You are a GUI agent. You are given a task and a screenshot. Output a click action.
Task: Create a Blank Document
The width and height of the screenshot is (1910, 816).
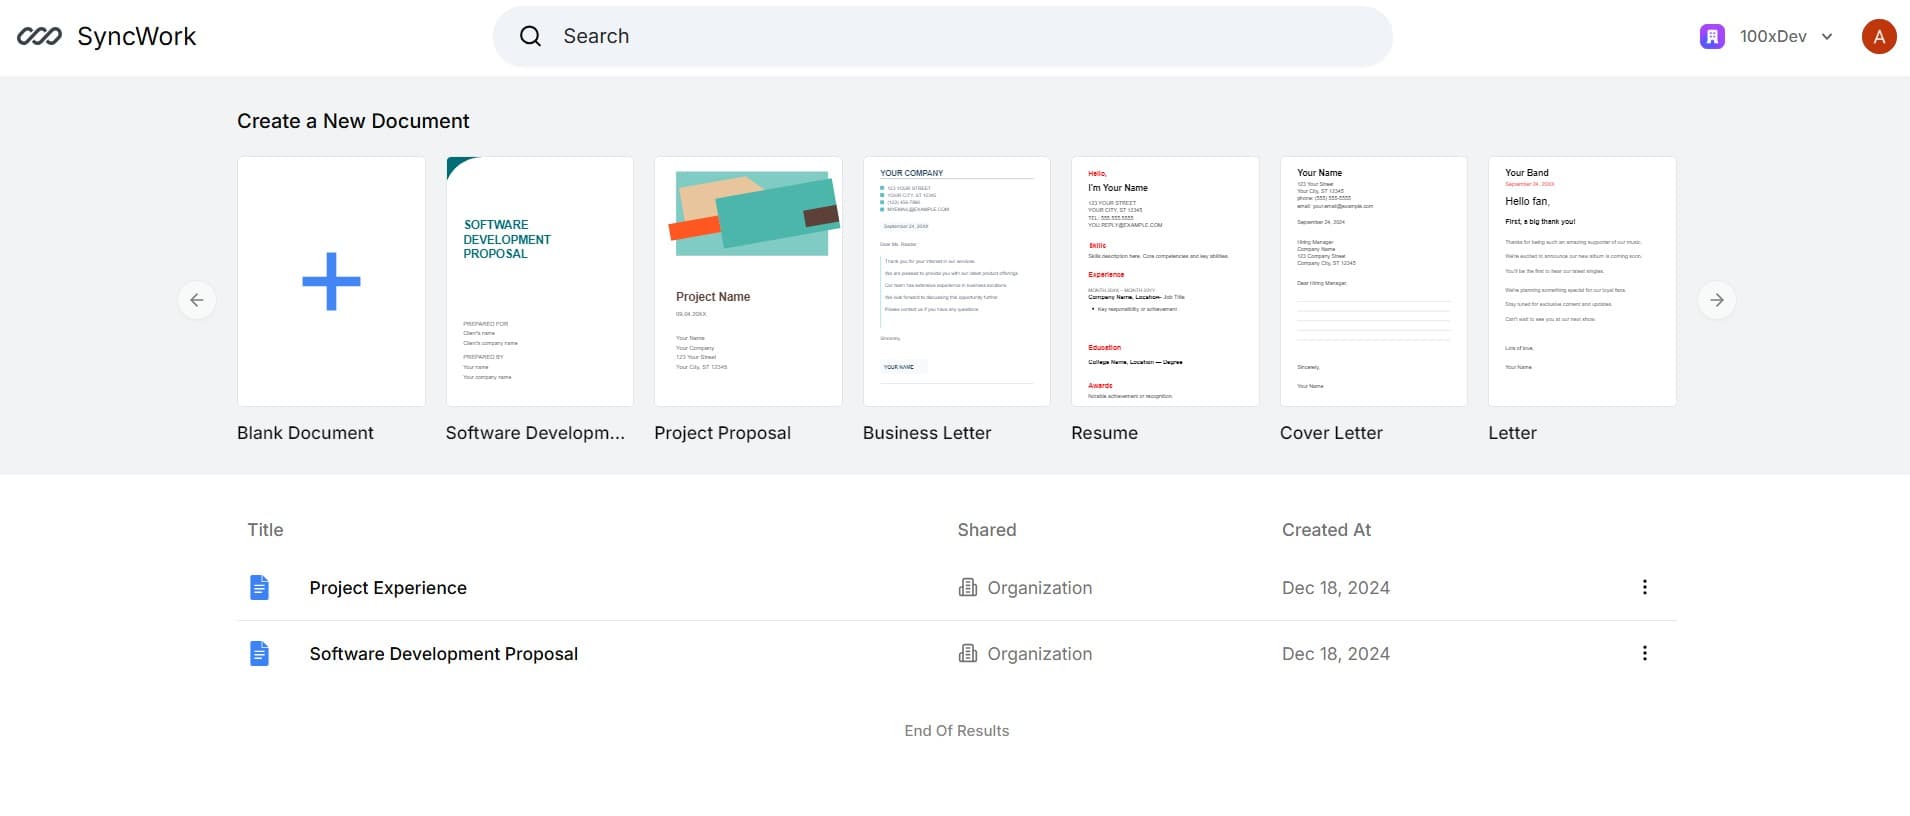tap(331, 281)
